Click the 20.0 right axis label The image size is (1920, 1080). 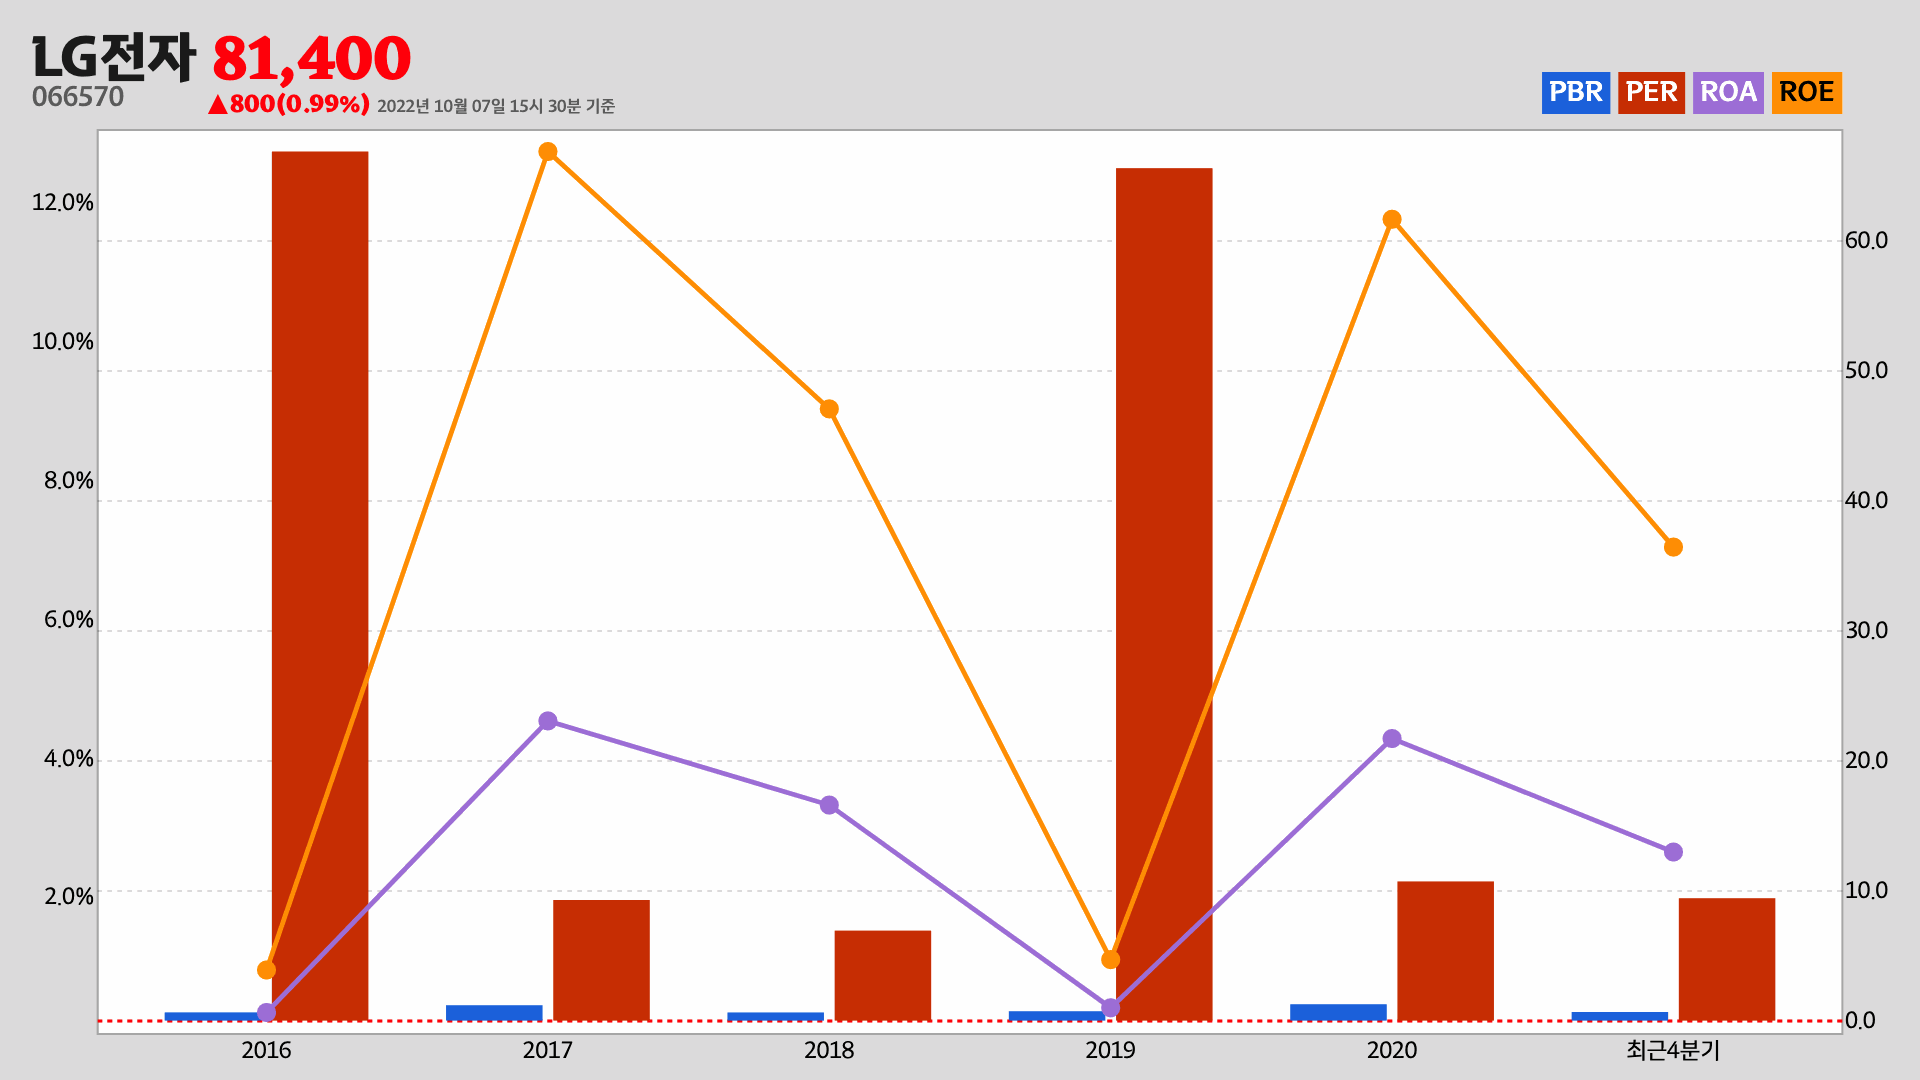1867,760
